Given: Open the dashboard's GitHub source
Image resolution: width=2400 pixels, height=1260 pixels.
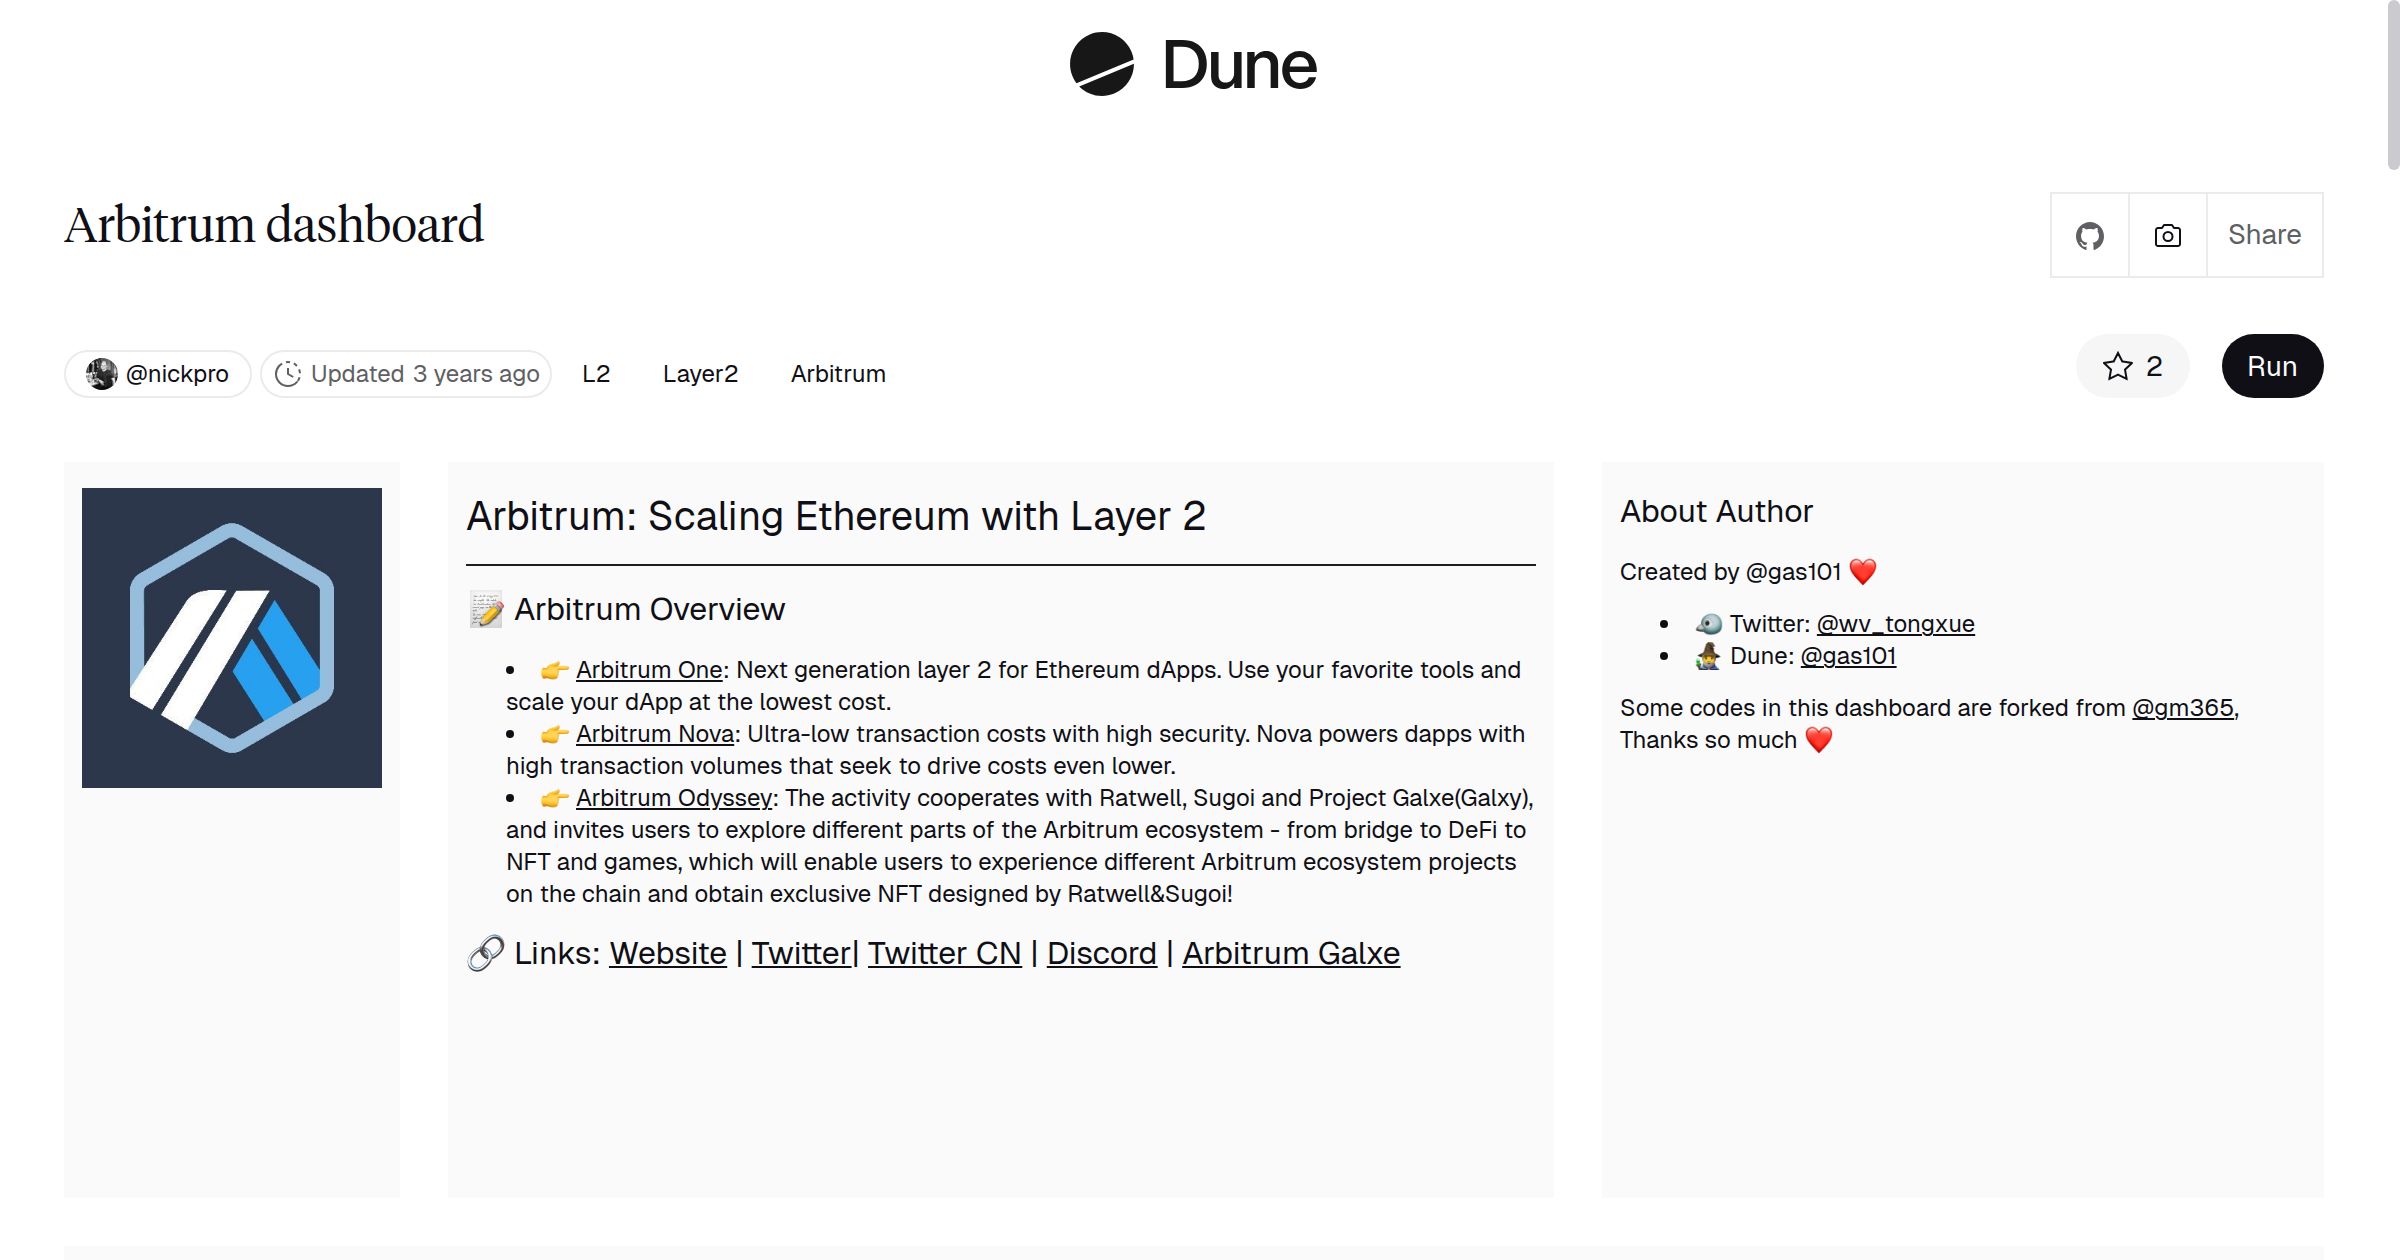Looking at the screenshot, I should coord(2090,234).
